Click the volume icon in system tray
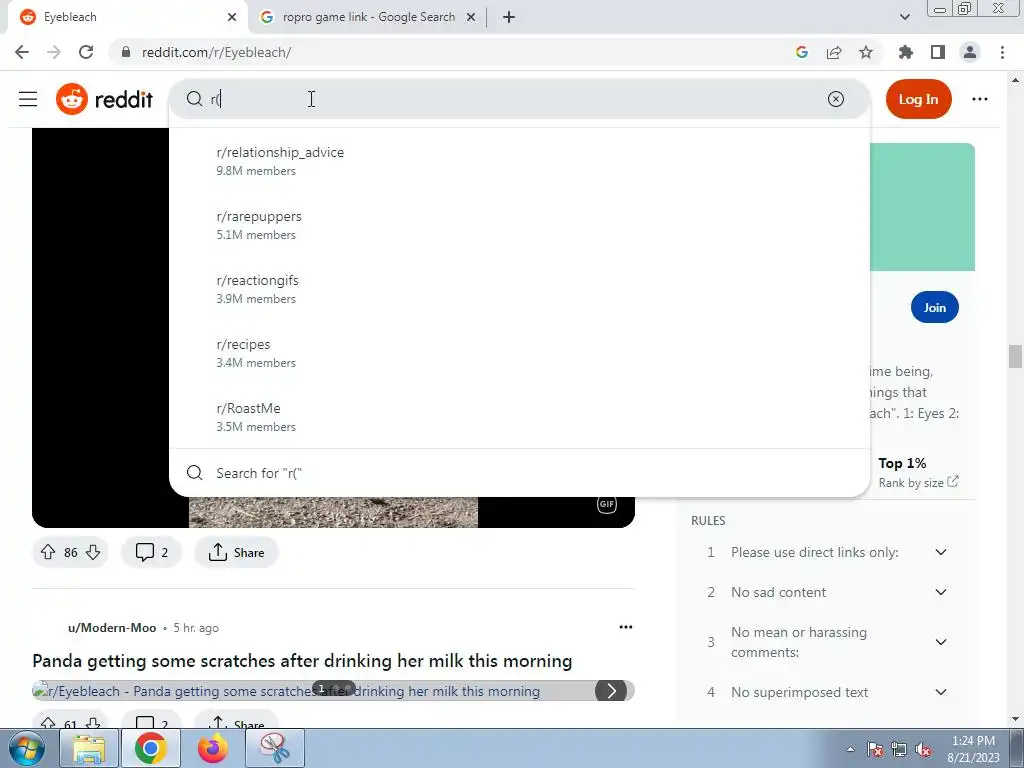The height and width of the screenshot is (768, 1024). coord(923,750)
